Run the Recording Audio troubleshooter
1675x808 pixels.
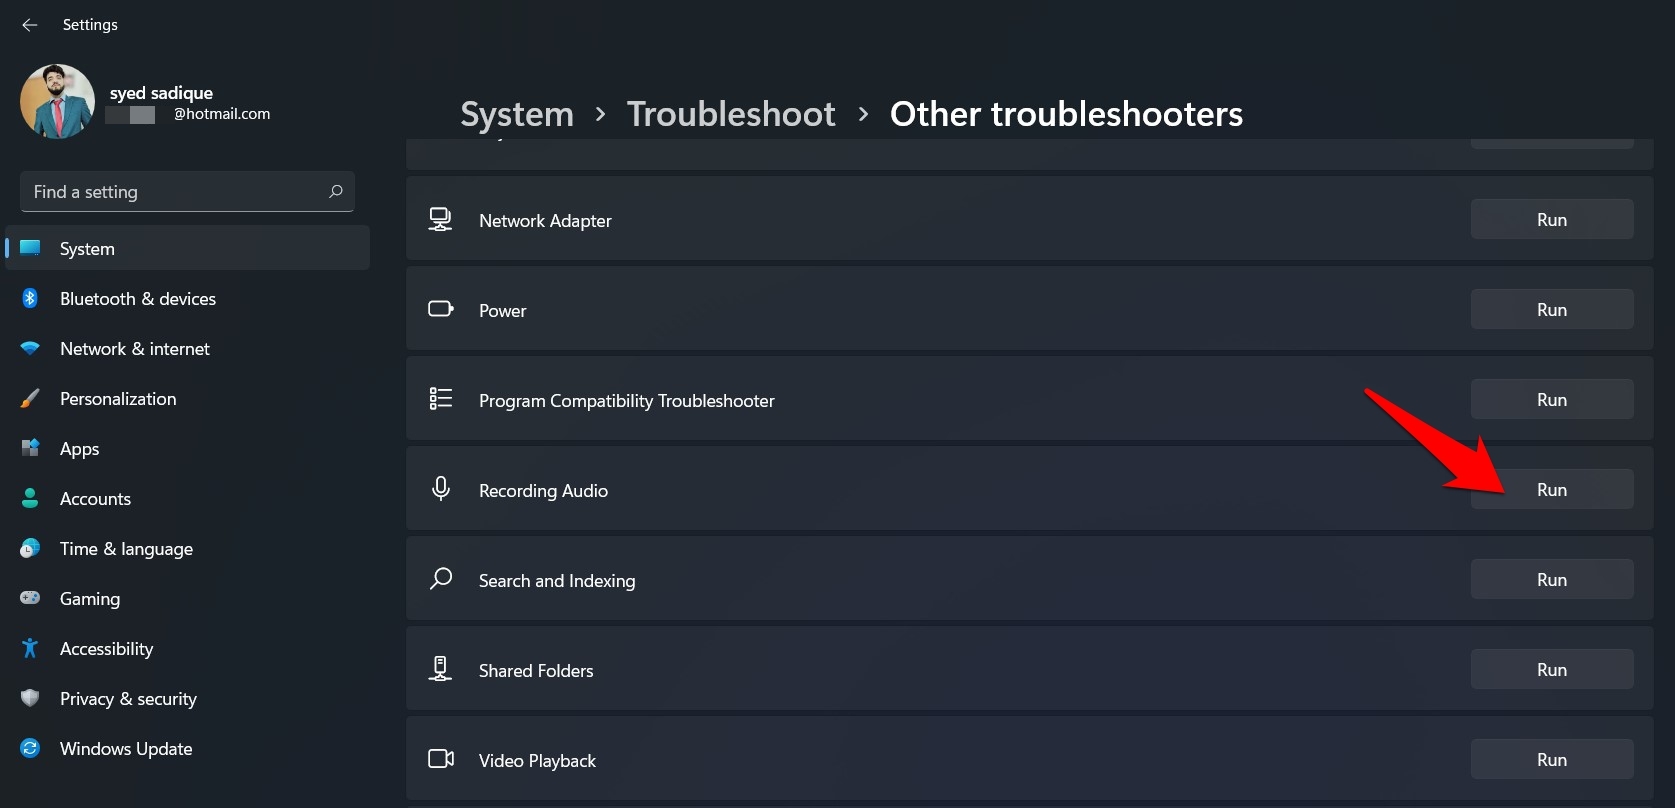[x=1551, y=490]
